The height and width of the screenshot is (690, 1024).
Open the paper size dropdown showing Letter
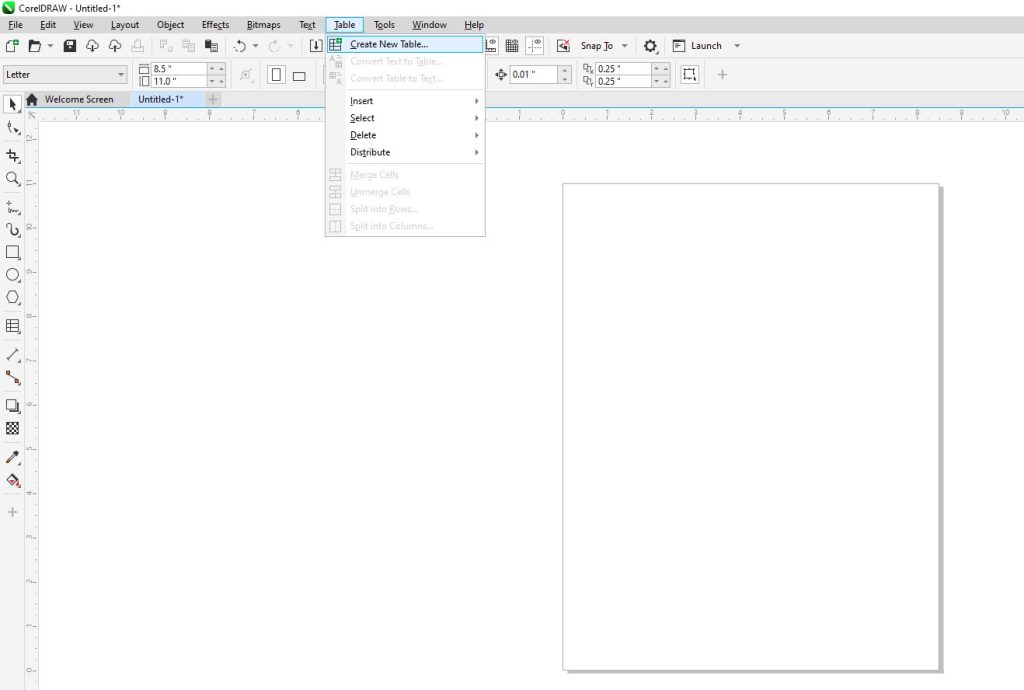65,74
